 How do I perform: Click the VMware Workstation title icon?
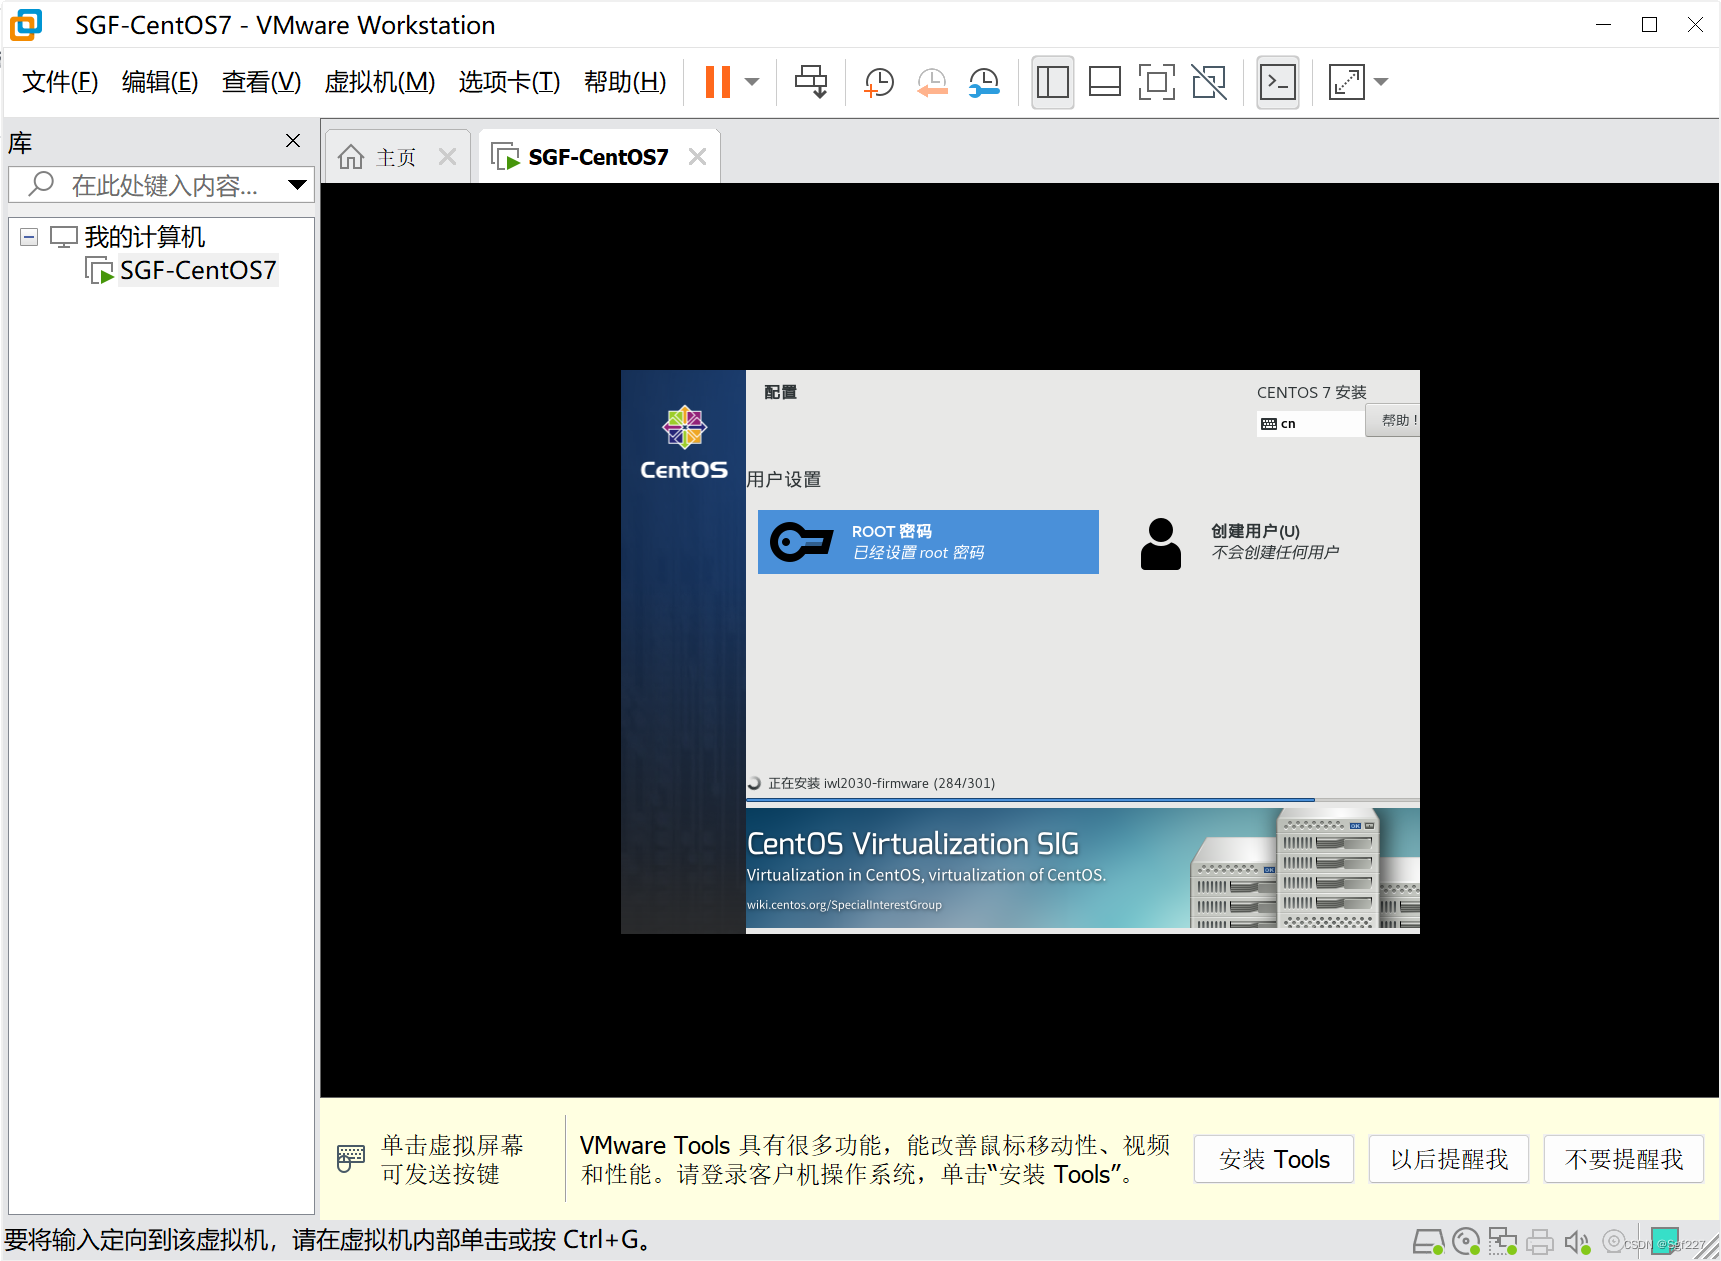pos(26,25)
